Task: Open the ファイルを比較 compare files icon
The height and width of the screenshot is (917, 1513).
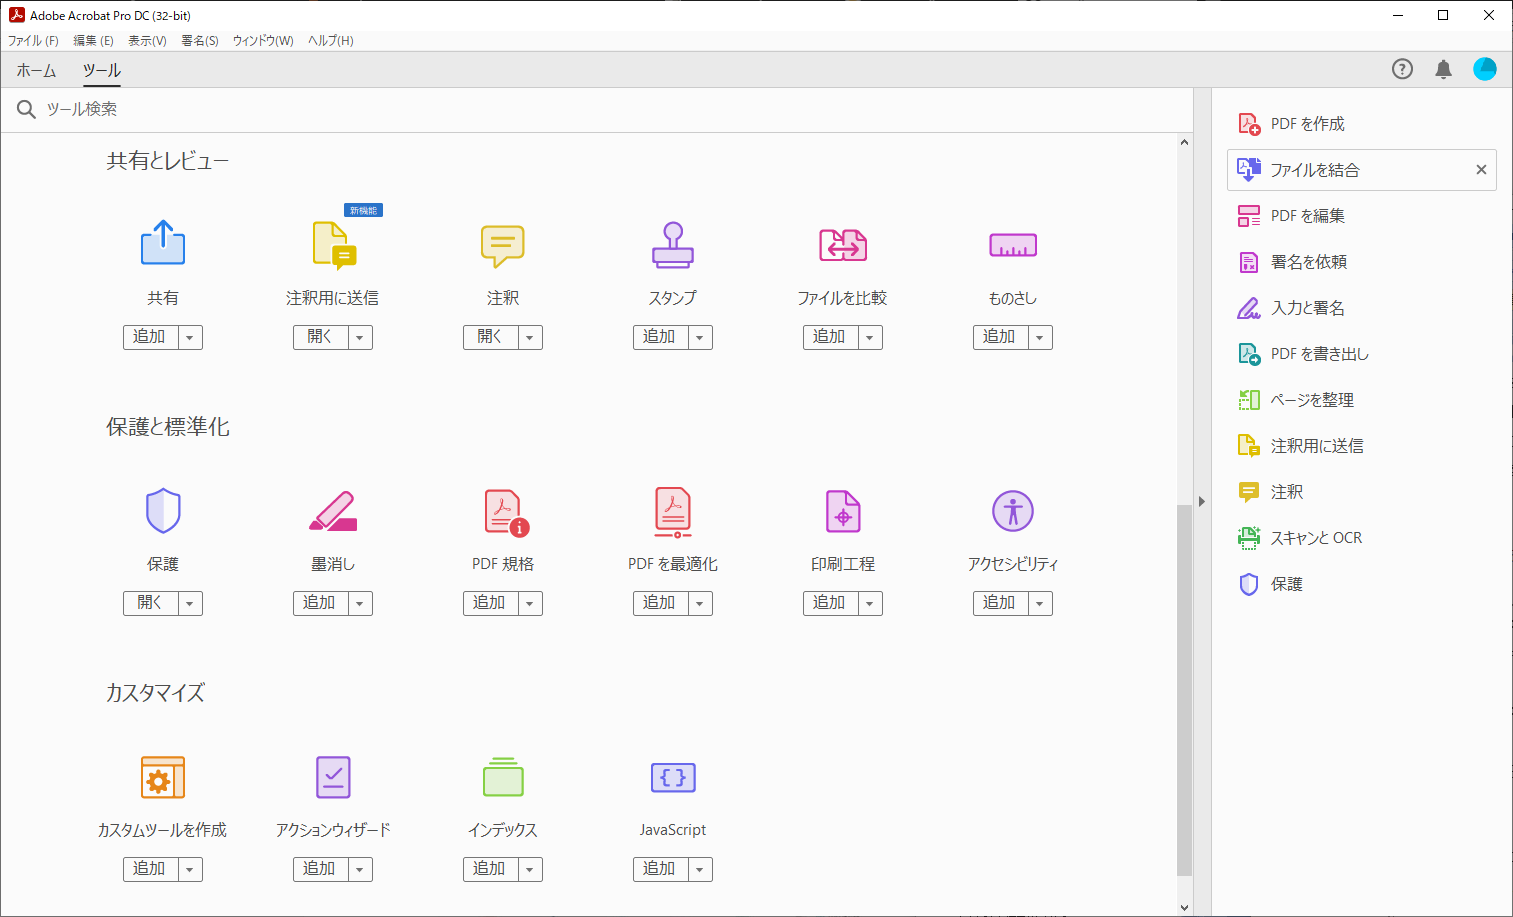Action: [843, 245]
